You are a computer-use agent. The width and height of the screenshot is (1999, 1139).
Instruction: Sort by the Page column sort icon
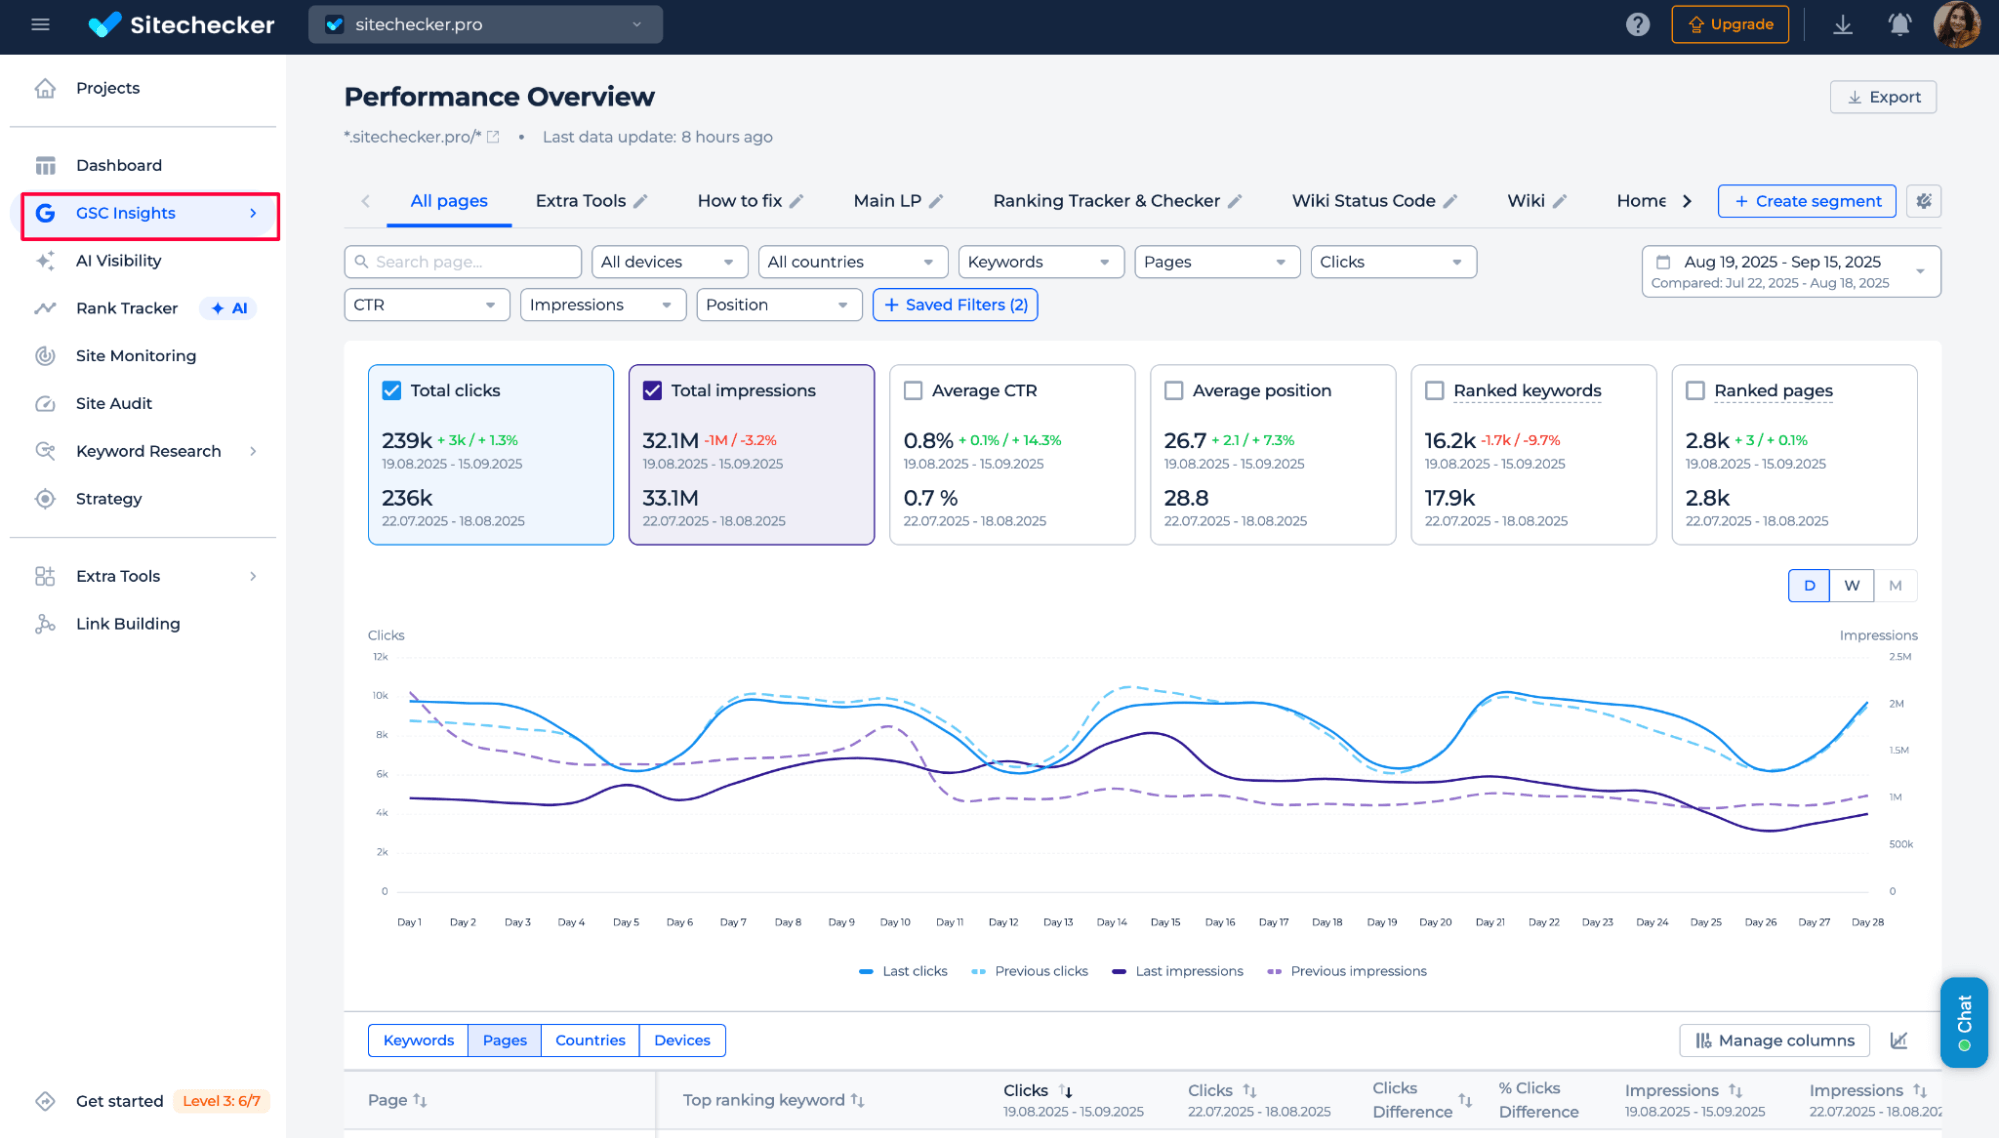[x=420, y=1100]
